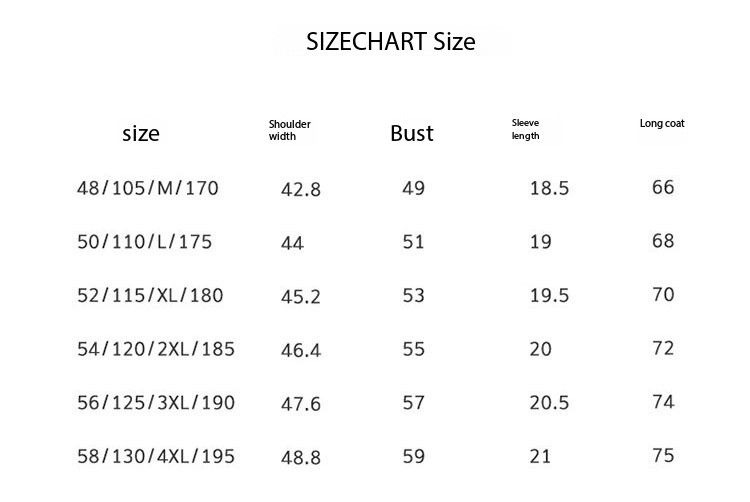Click shoulder width value 42.8
Viewport: 750px width, 502px height.
300,189
